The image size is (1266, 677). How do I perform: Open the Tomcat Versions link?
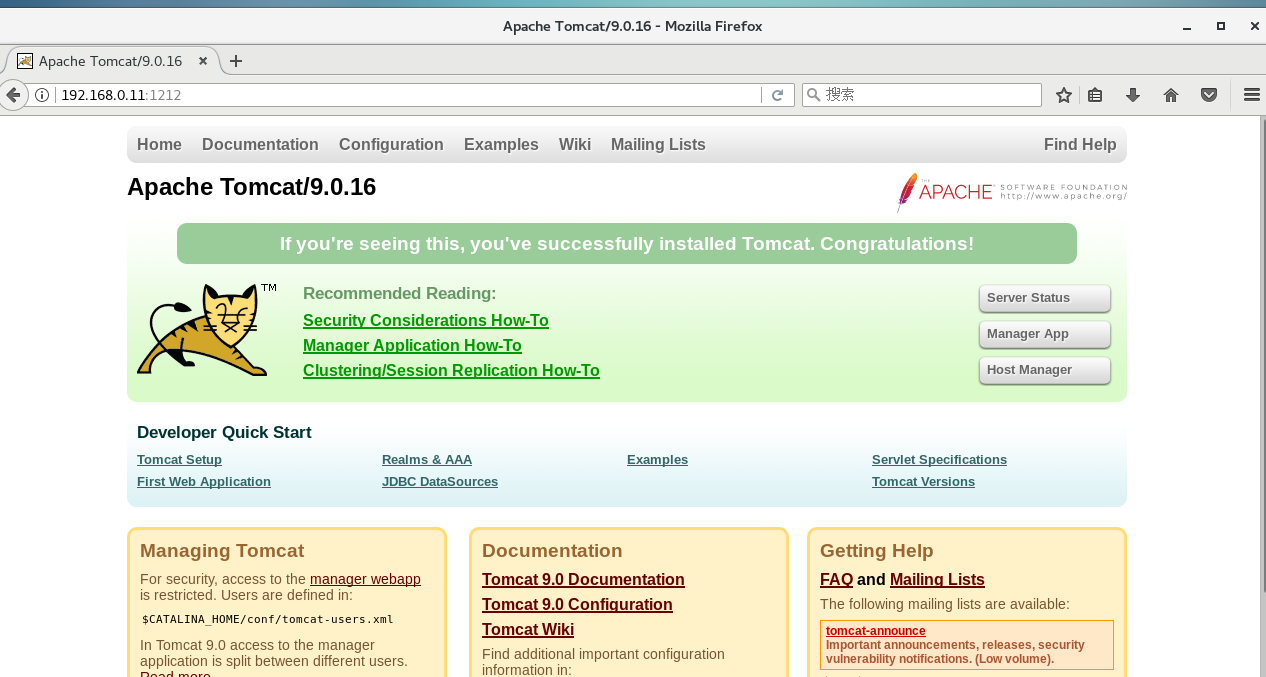click(923, 482)
